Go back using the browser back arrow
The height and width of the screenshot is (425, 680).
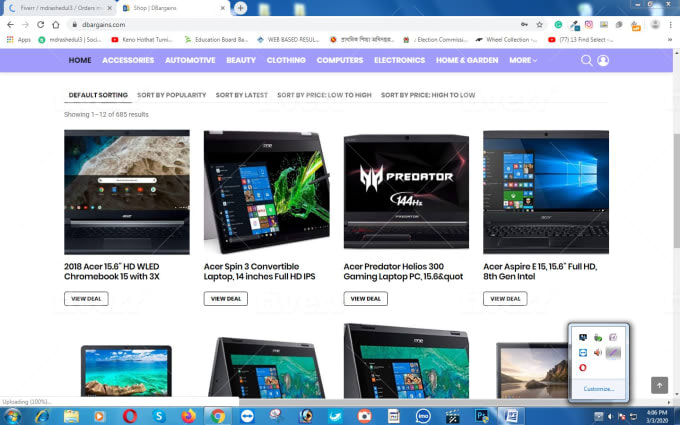click(x=10, y=25)
